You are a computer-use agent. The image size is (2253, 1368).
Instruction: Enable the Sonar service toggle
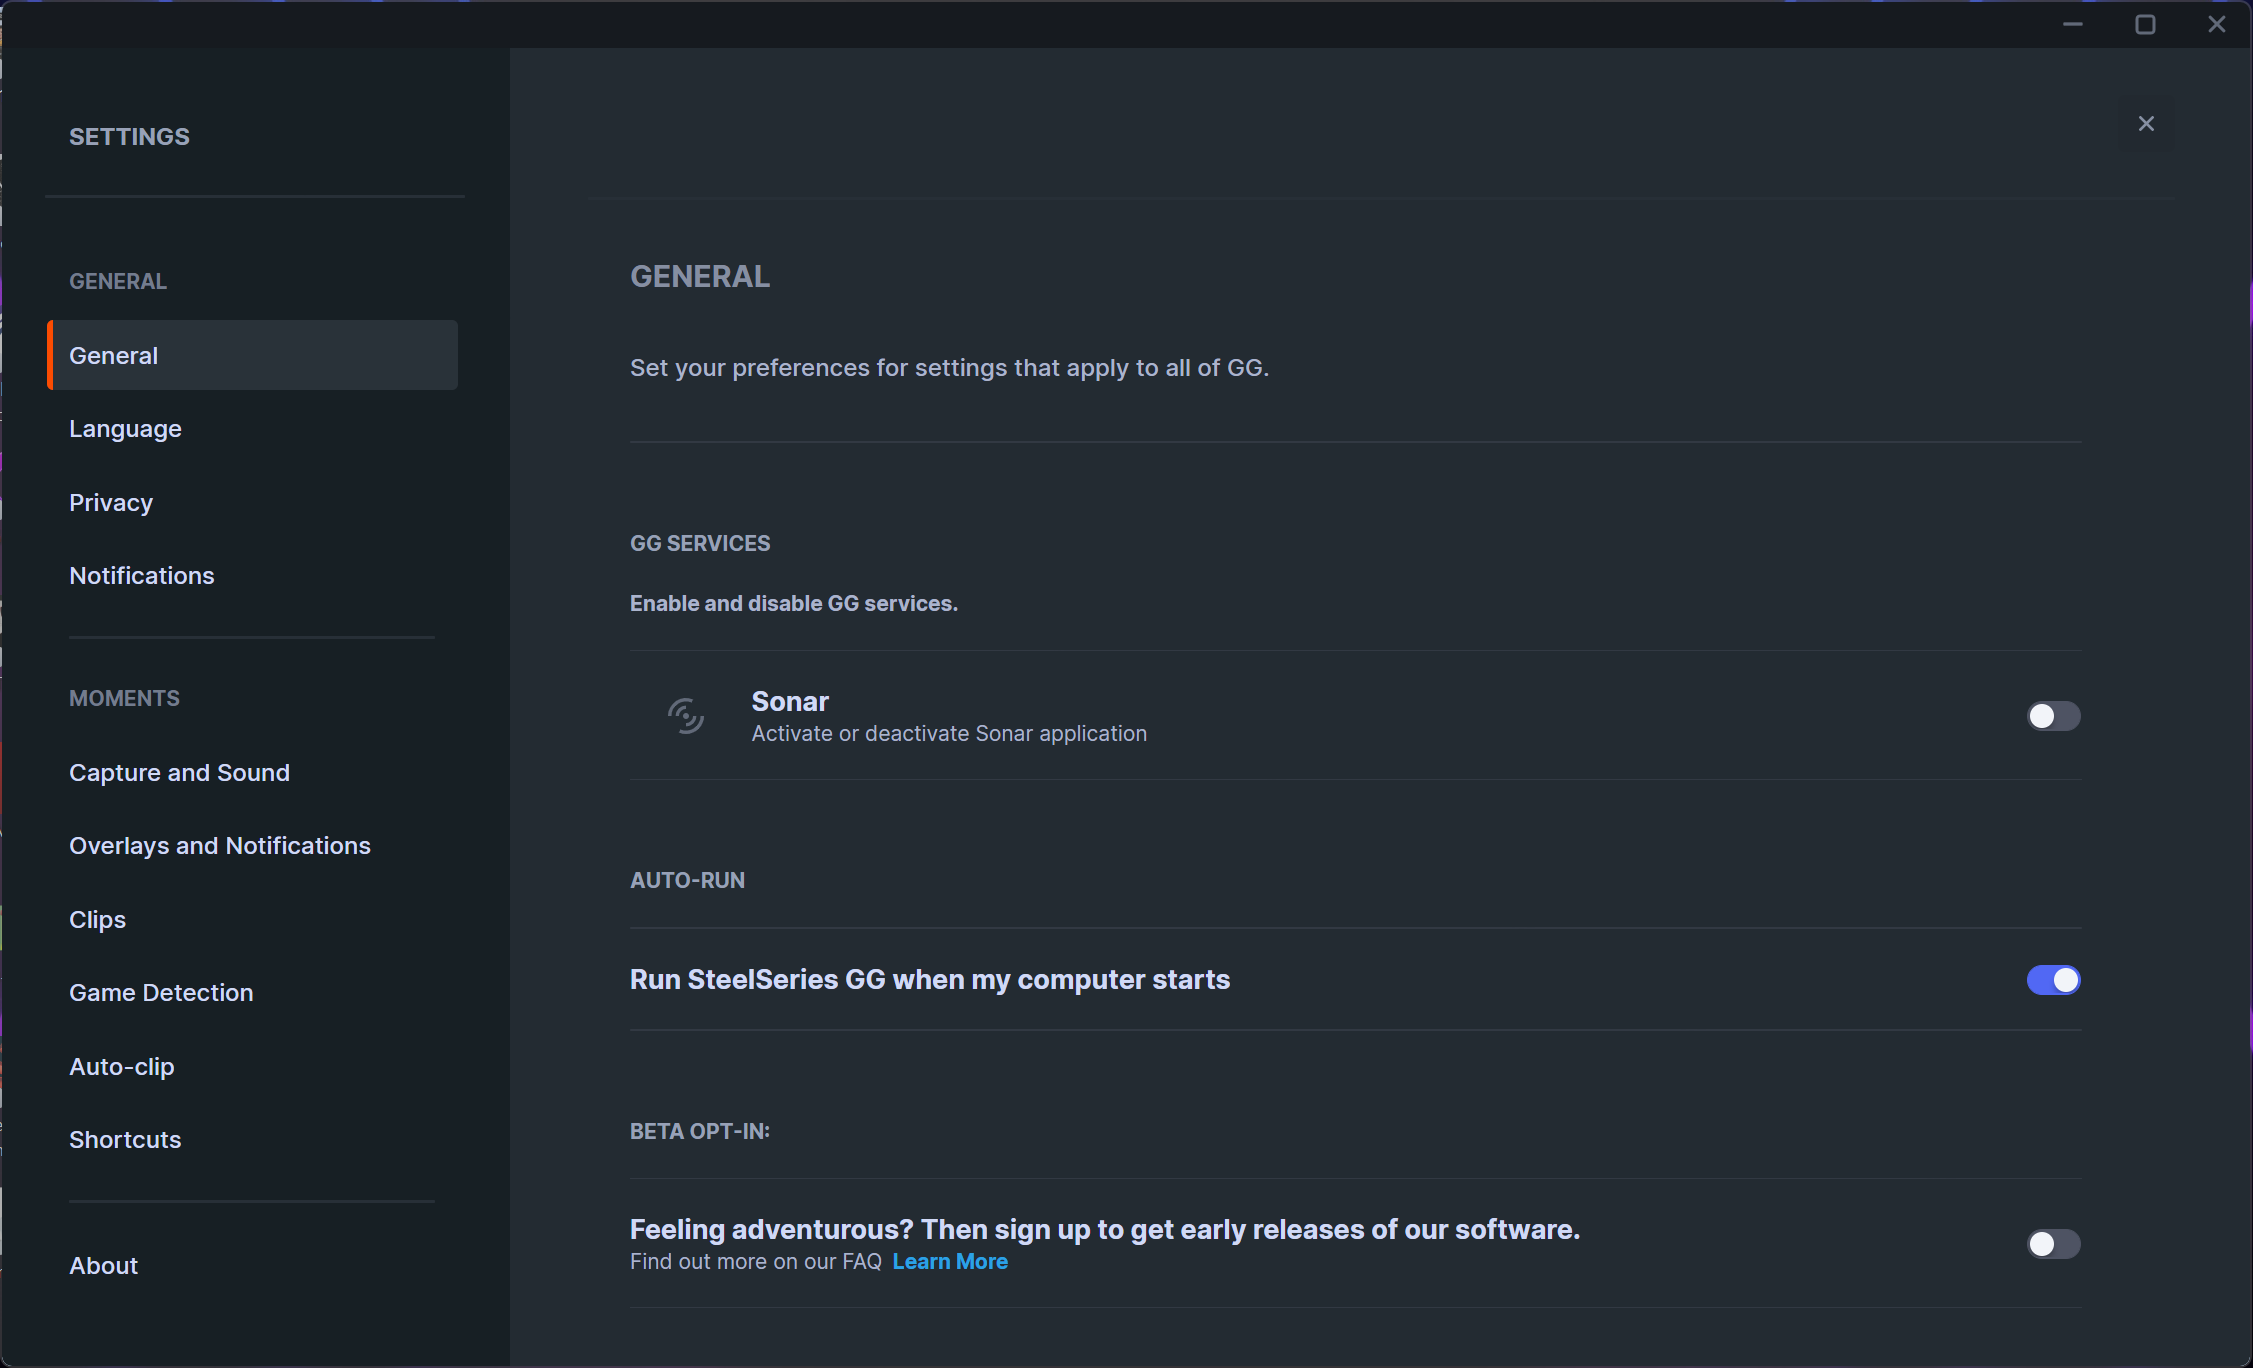coord(2054,716)
